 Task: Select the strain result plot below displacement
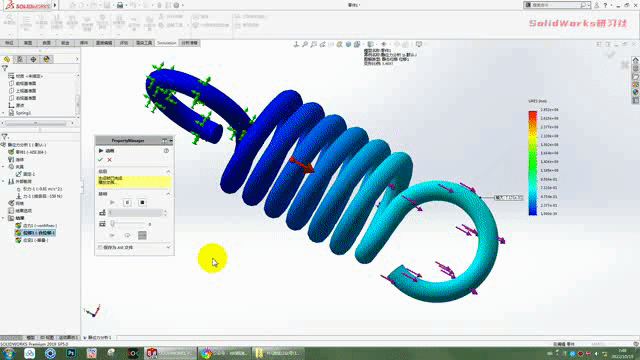pyautogui.click(x=32, y=240)
